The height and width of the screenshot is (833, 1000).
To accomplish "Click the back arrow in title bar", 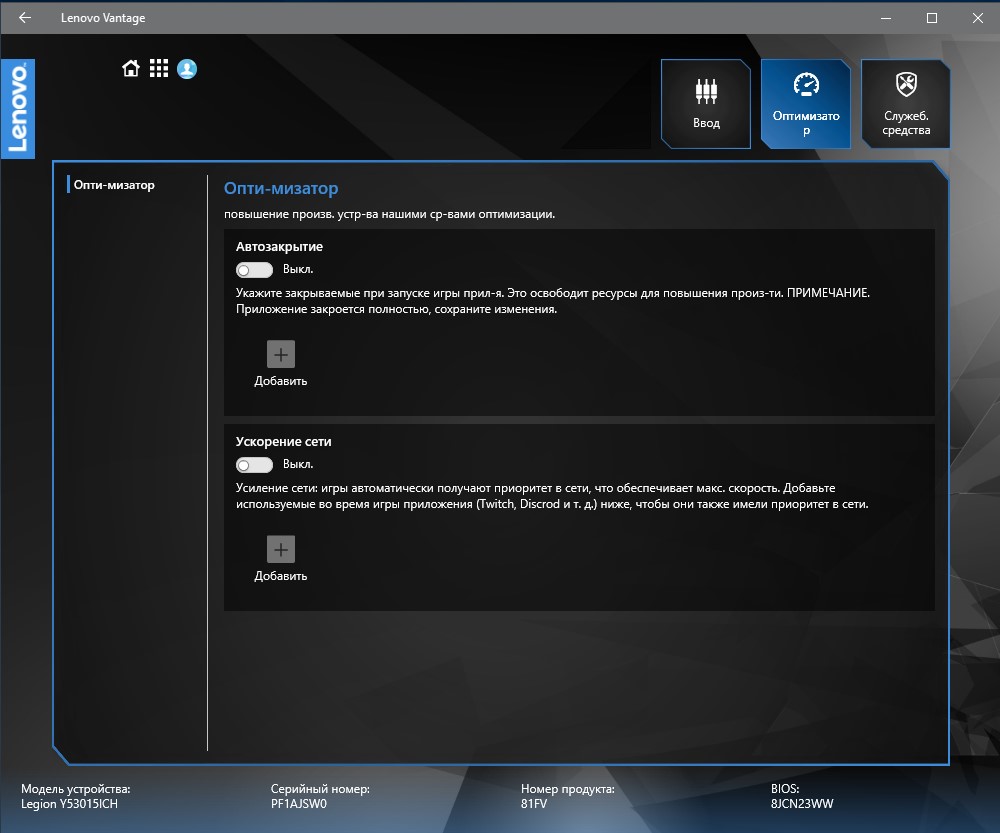I will (25, 17).
